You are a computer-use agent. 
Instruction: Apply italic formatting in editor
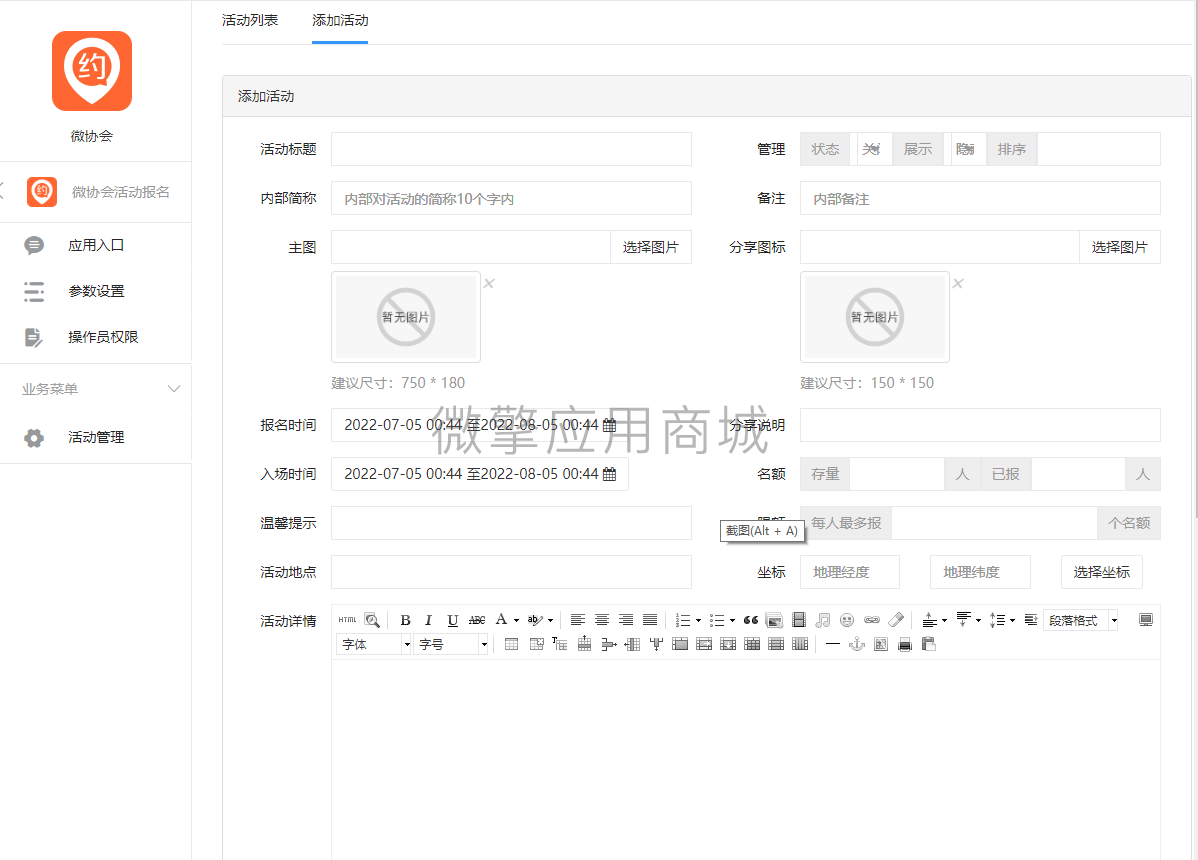pyautogui.click(x=429, y=620)
